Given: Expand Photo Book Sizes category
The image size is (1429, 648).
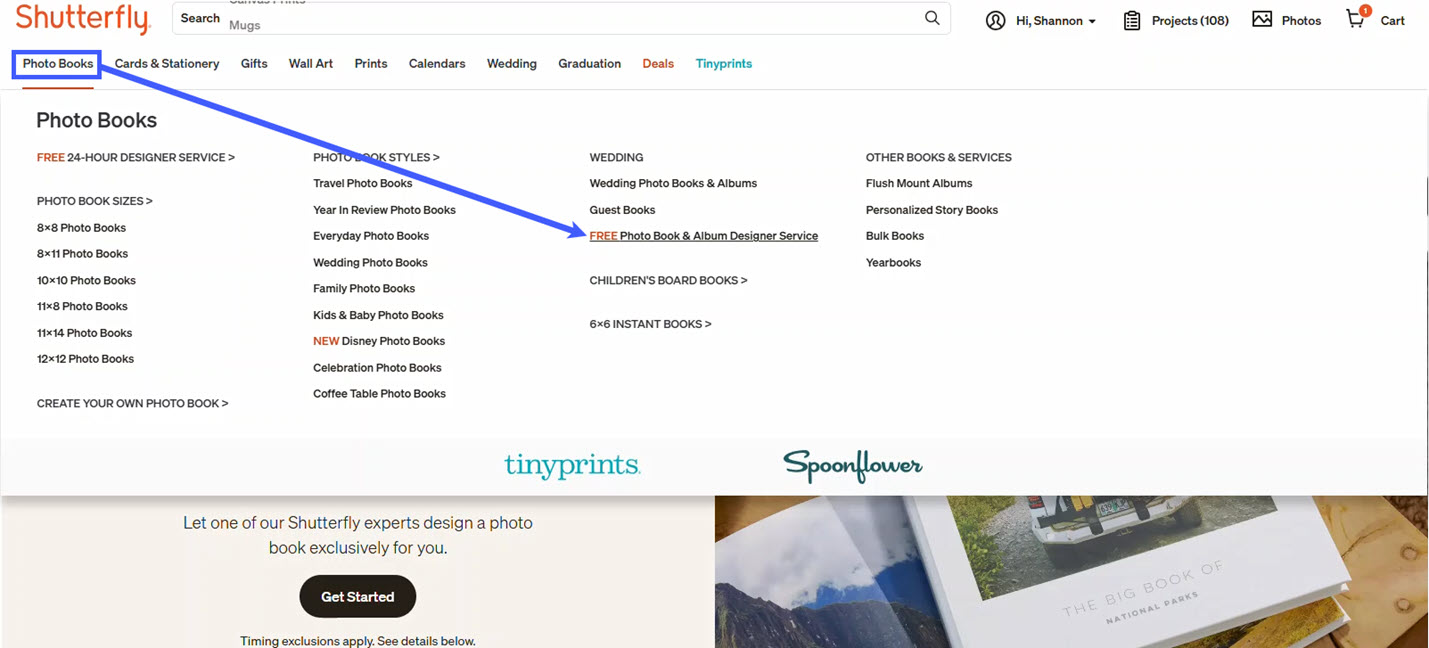Looking at the screenshot, I should (94, 201).
